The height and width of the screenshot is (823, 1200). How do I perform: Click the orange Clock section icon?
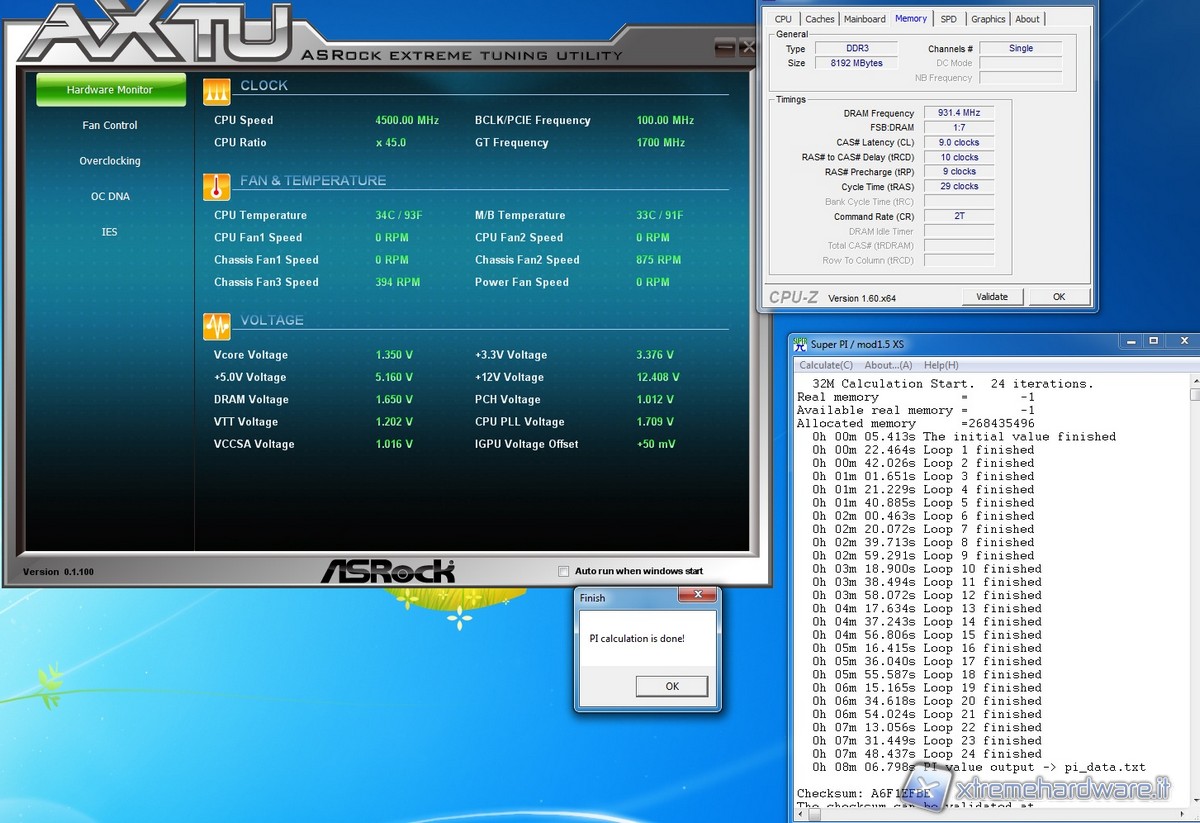(x=217, y=92)
